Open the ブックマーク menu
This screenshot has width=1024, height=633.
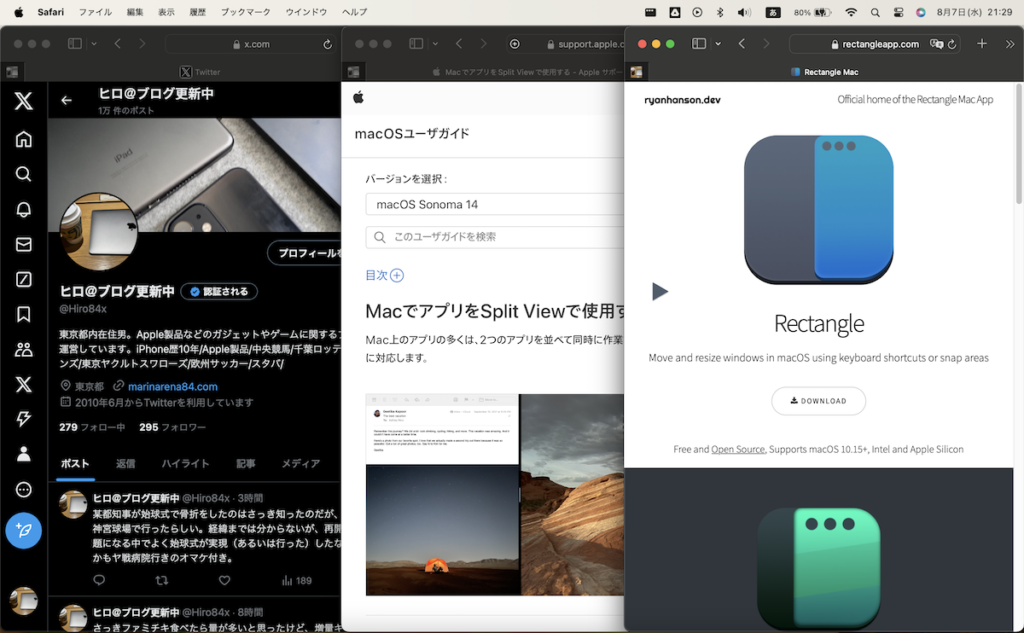coord(245,12)
